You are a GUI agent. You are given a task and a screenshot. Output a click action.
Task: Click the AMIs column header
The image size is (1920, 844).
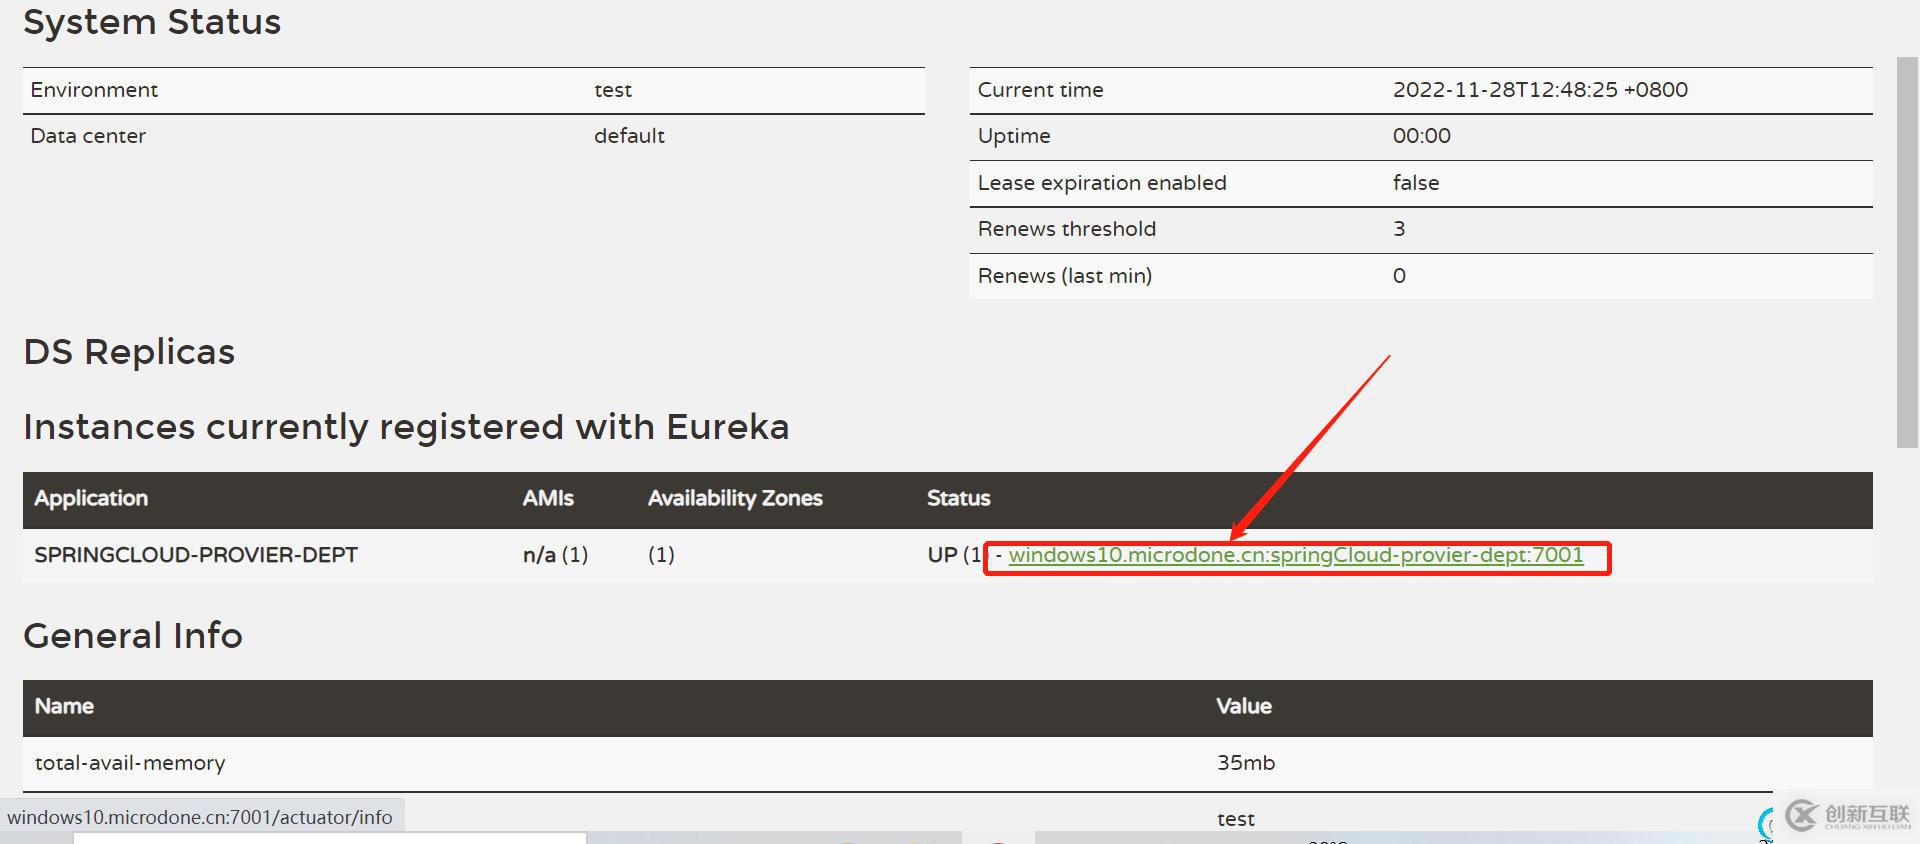[x=548, y=498]
